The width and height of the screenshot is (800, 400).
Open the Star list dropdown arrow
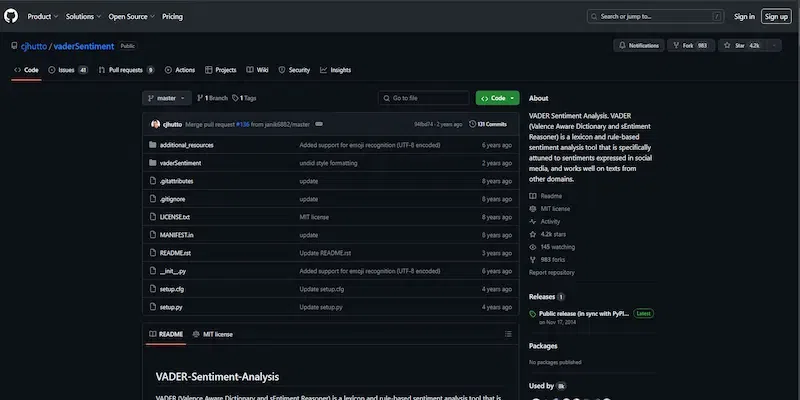773,45
